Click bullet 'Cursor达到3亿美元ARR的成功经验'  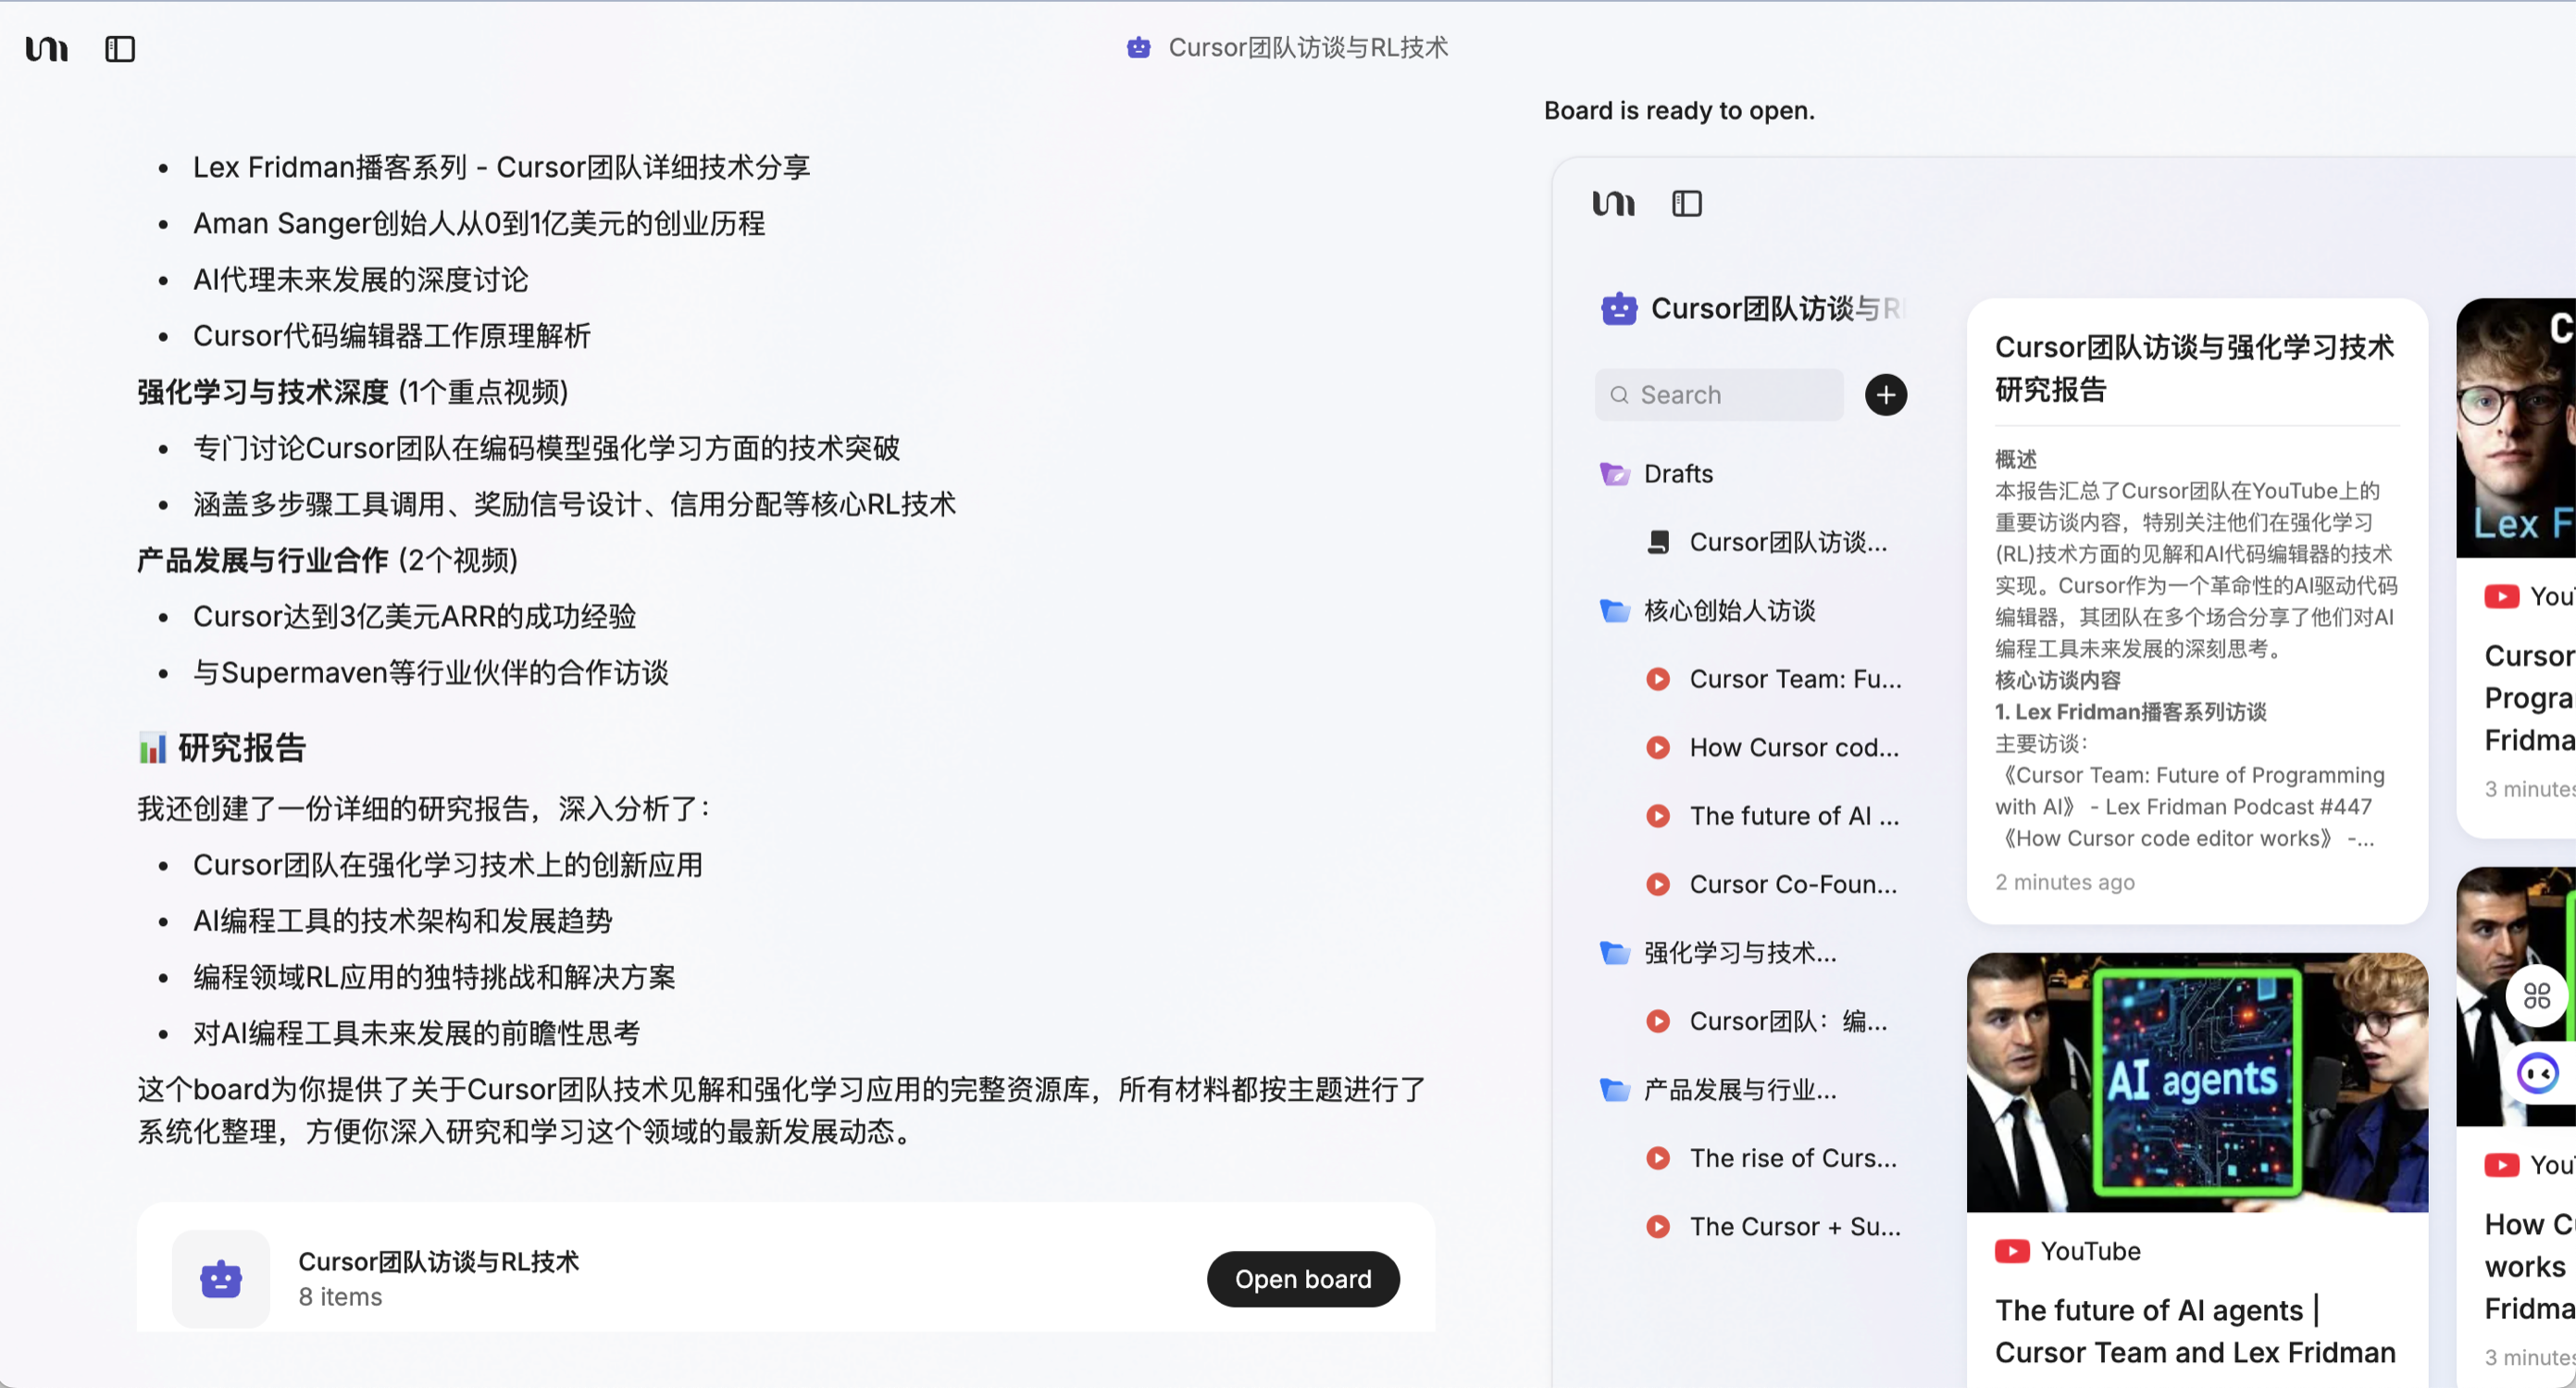point(414,616)
